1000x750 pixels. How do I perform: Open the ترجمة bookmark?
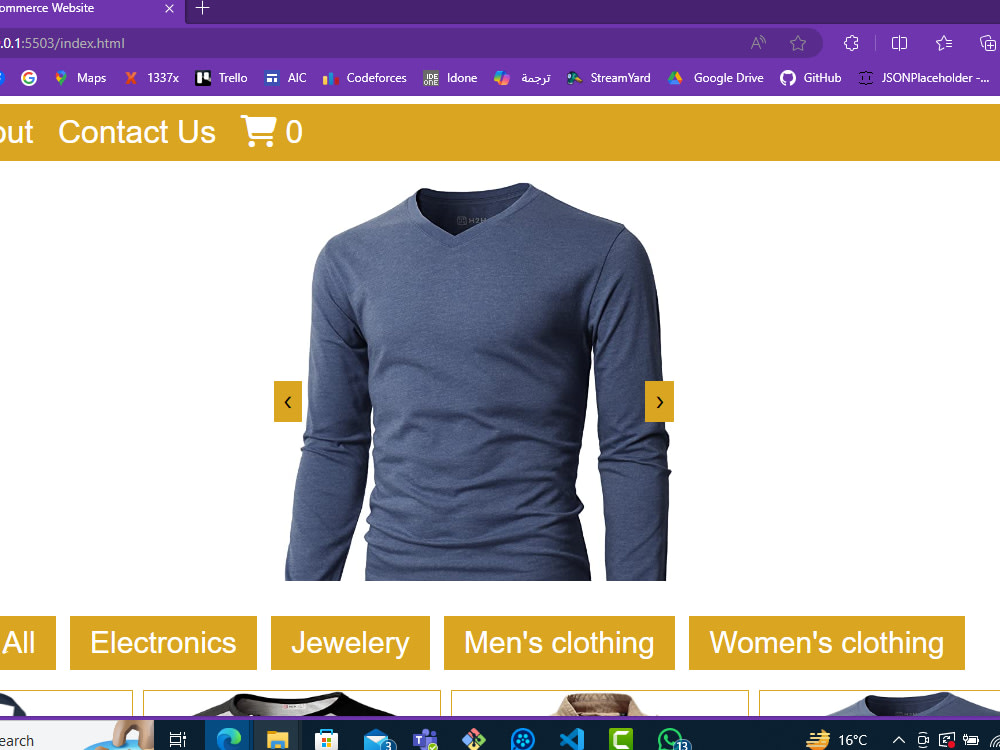point(522,78)
